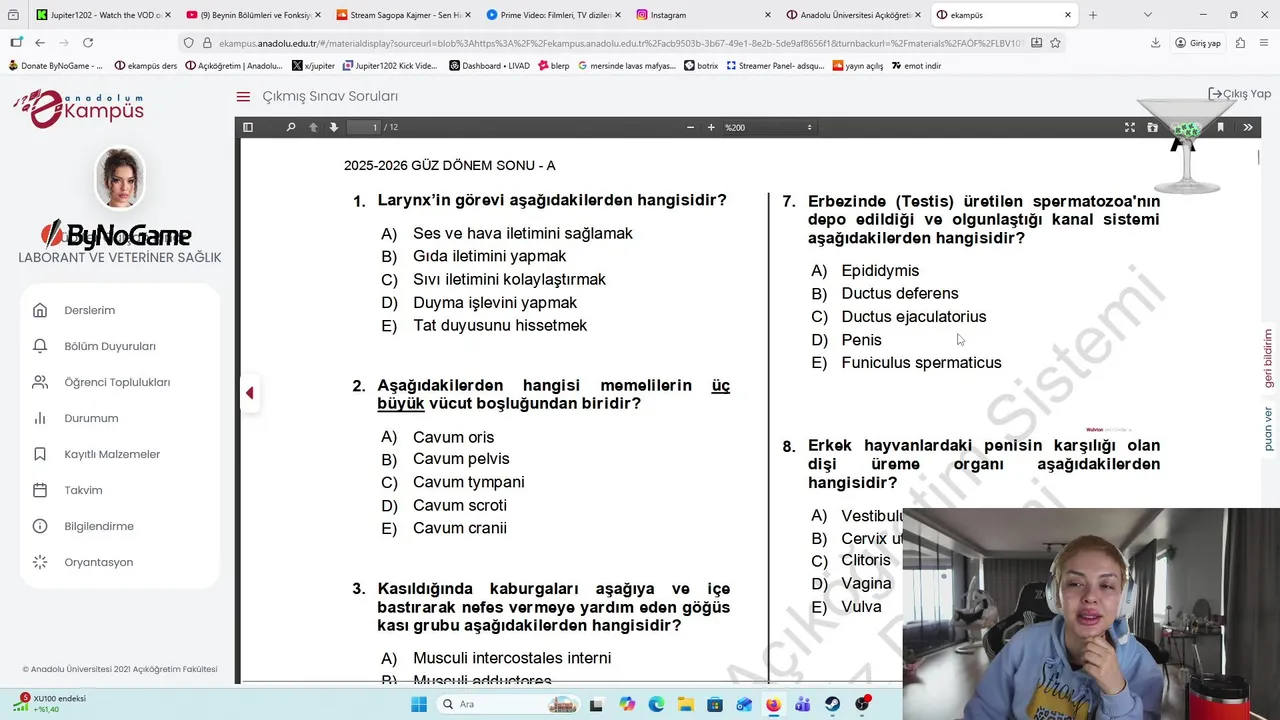Click the PDF vertical scrollbar thumb

pyautogui.click(x=1258, y=157)
